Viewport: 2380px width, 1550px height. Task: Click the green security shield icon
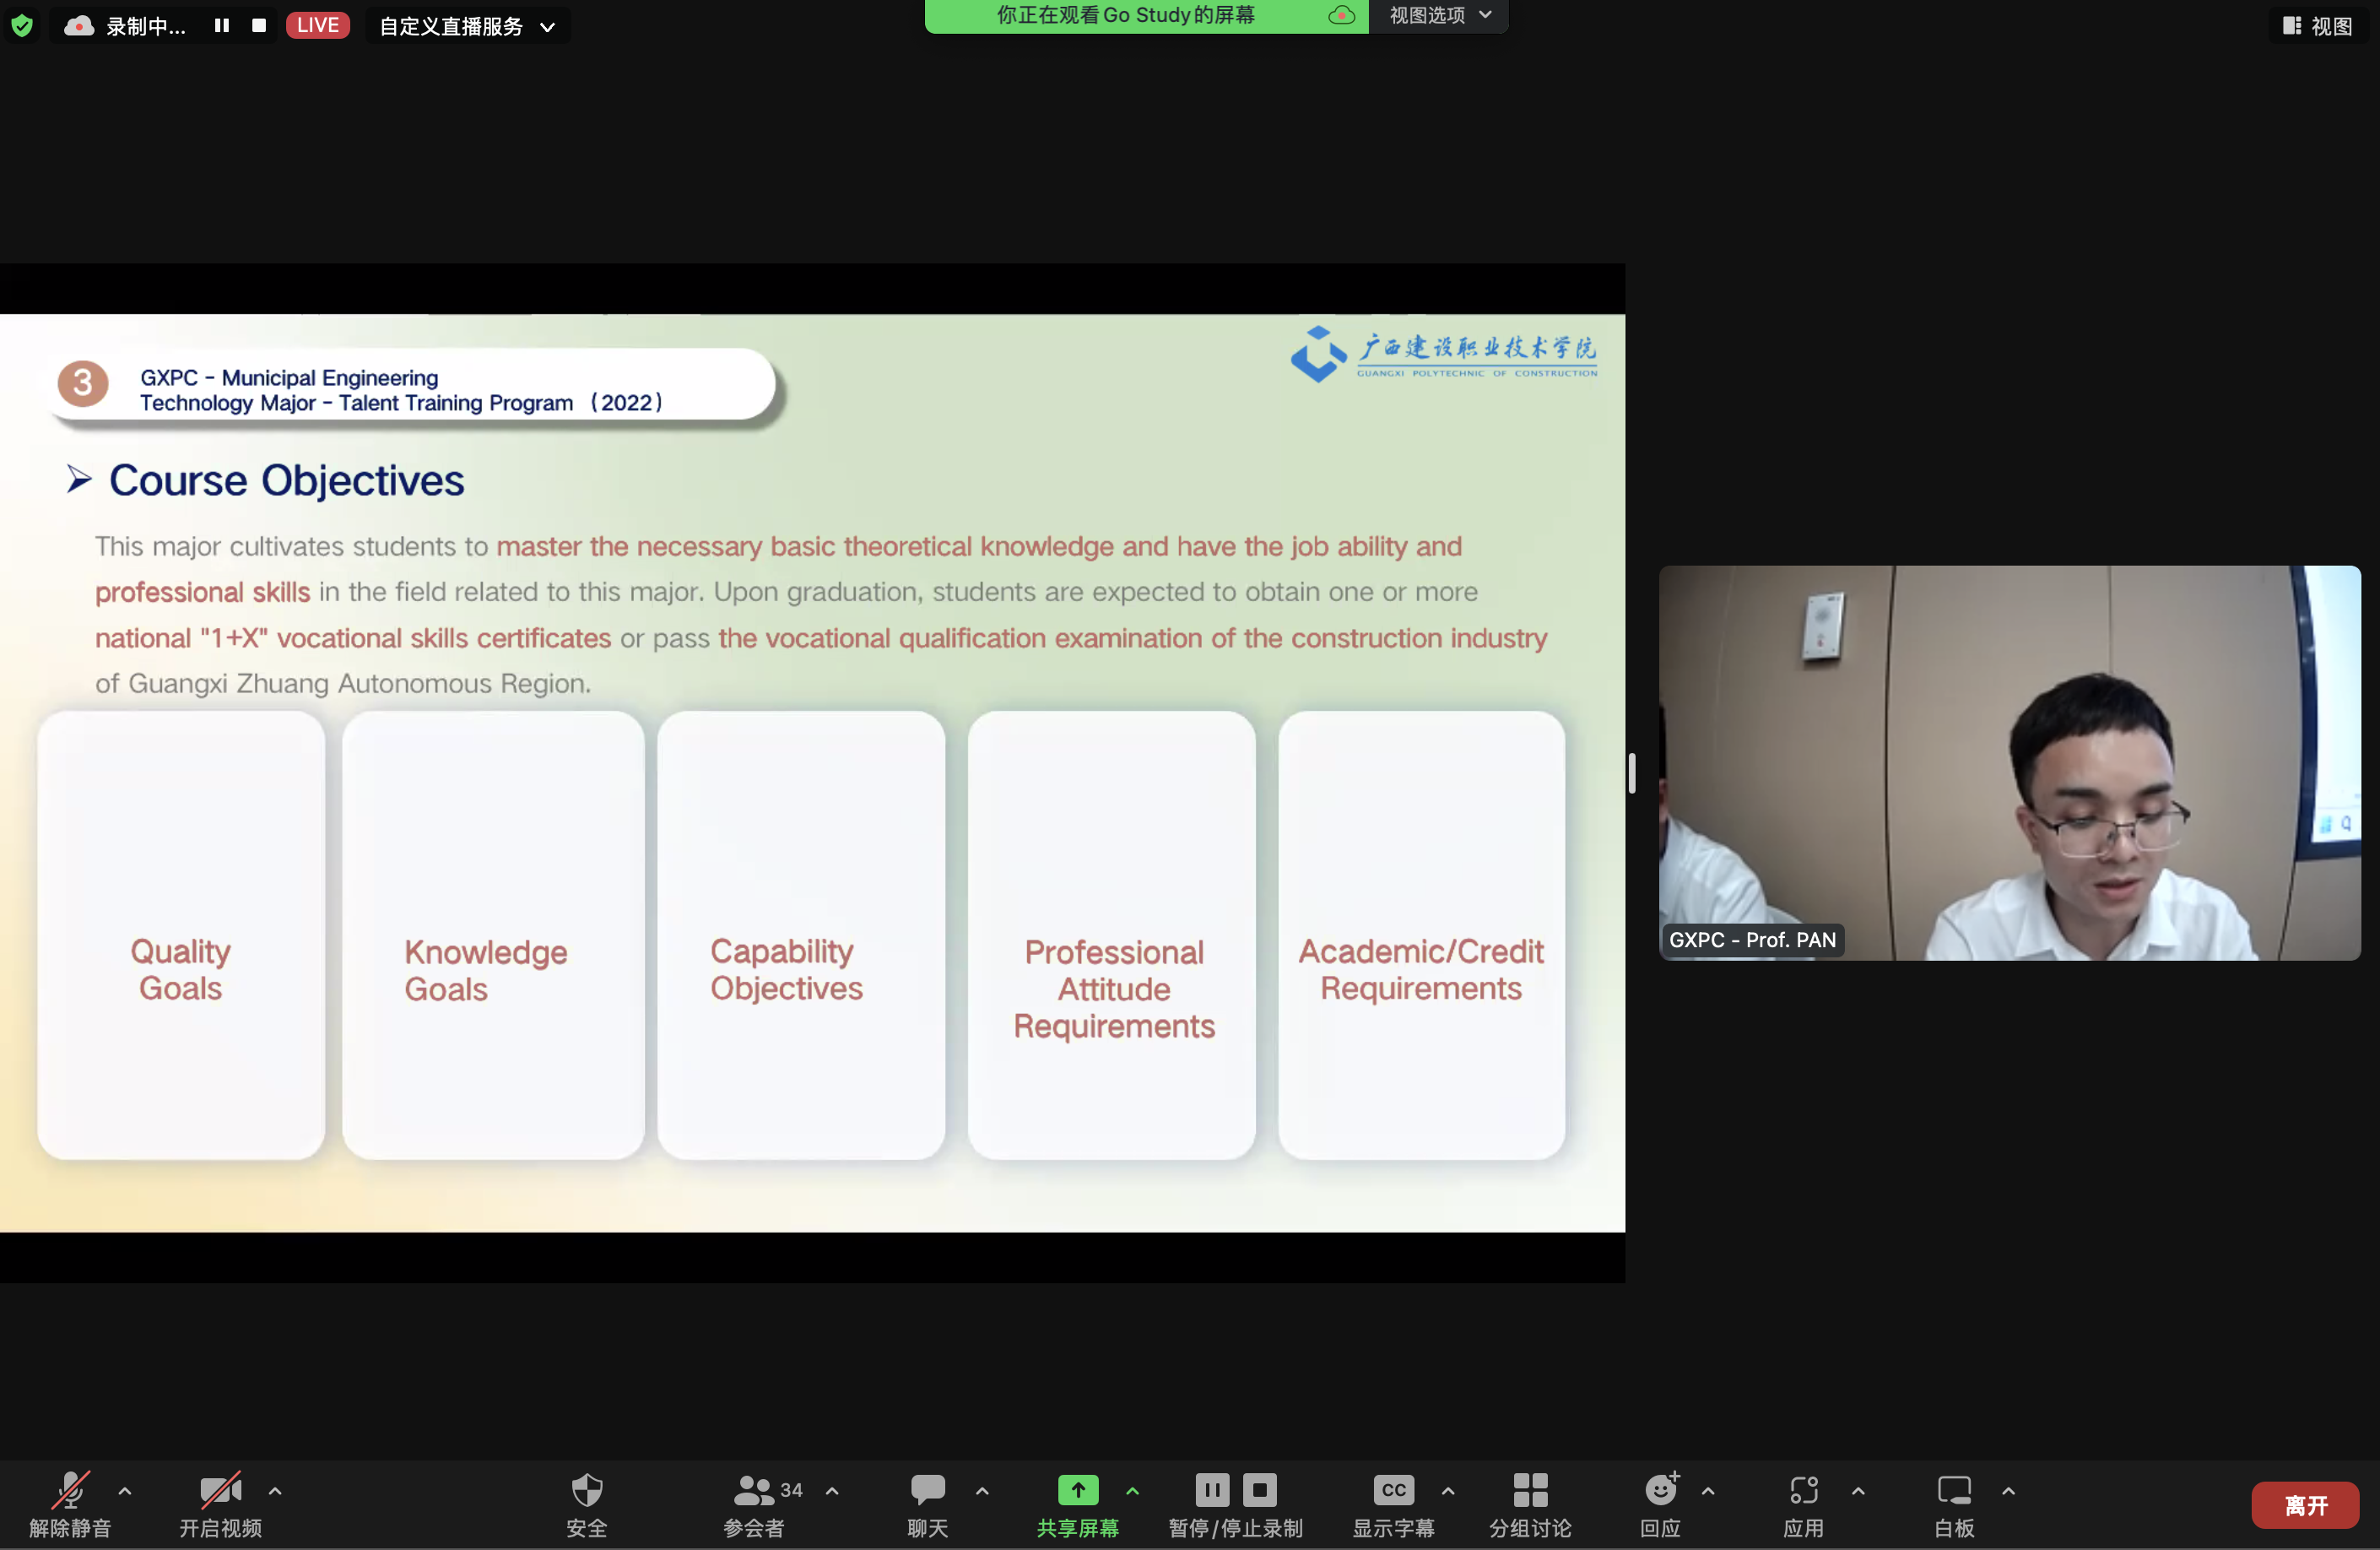pyautogui.click(x=22, y=25)
